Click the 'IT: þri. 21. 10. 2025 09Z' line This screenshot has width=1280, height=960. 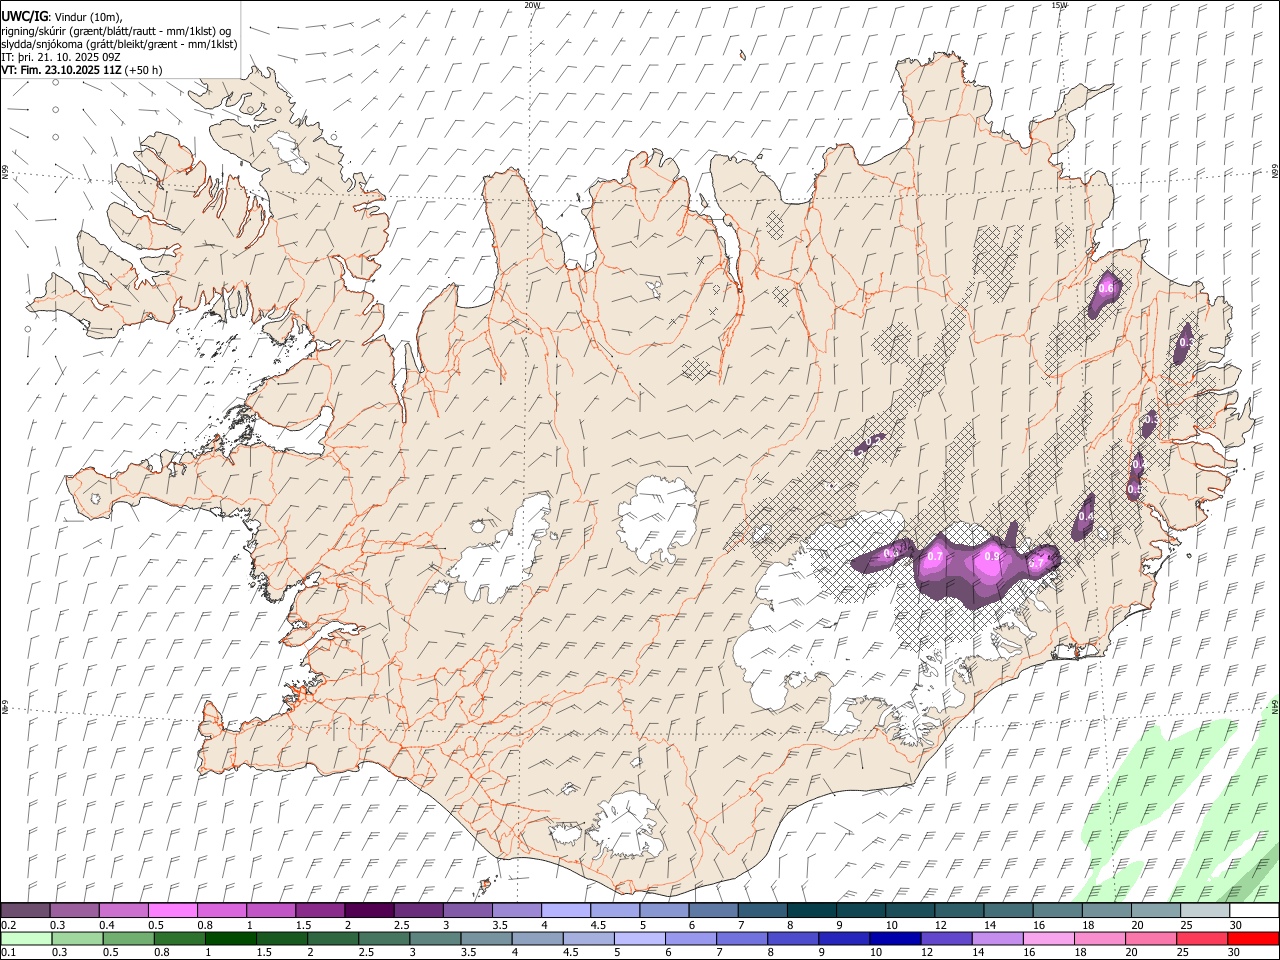coord(61,57)
